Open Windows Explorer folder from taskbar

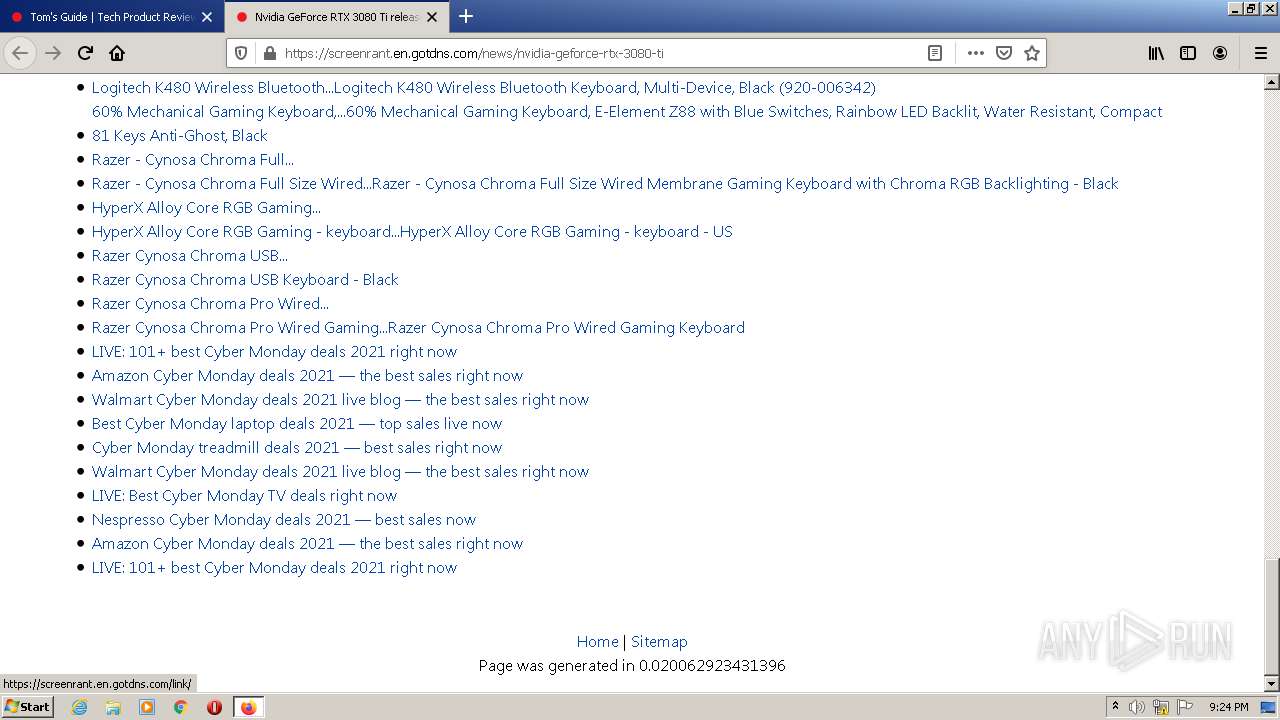(x=113, y=707)
